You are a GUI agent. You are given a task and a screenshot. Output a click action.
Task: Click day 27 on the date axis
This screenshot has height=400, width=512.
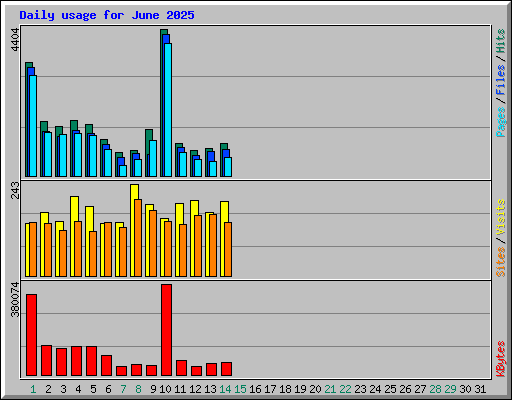(420, 389)
